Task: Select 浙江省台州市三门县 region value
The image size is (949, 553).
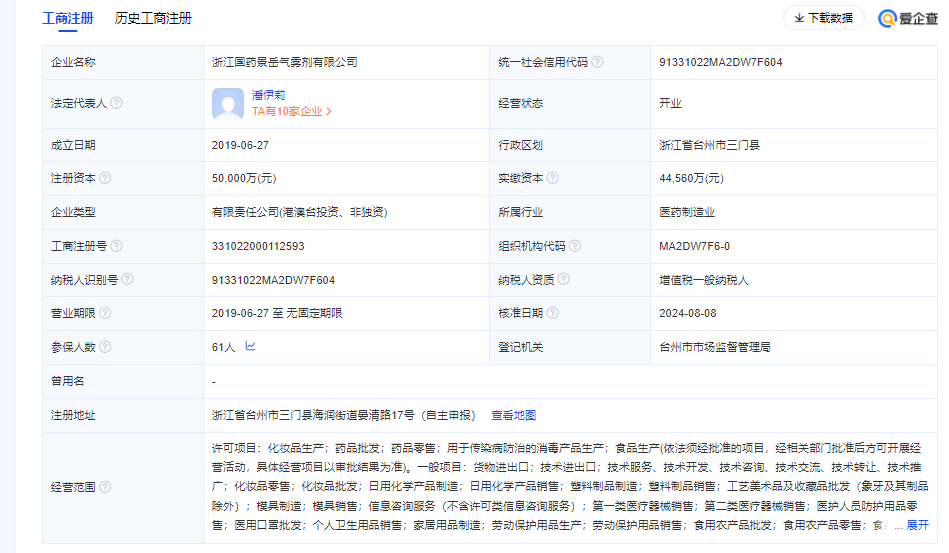Action: tap(709, 145)
